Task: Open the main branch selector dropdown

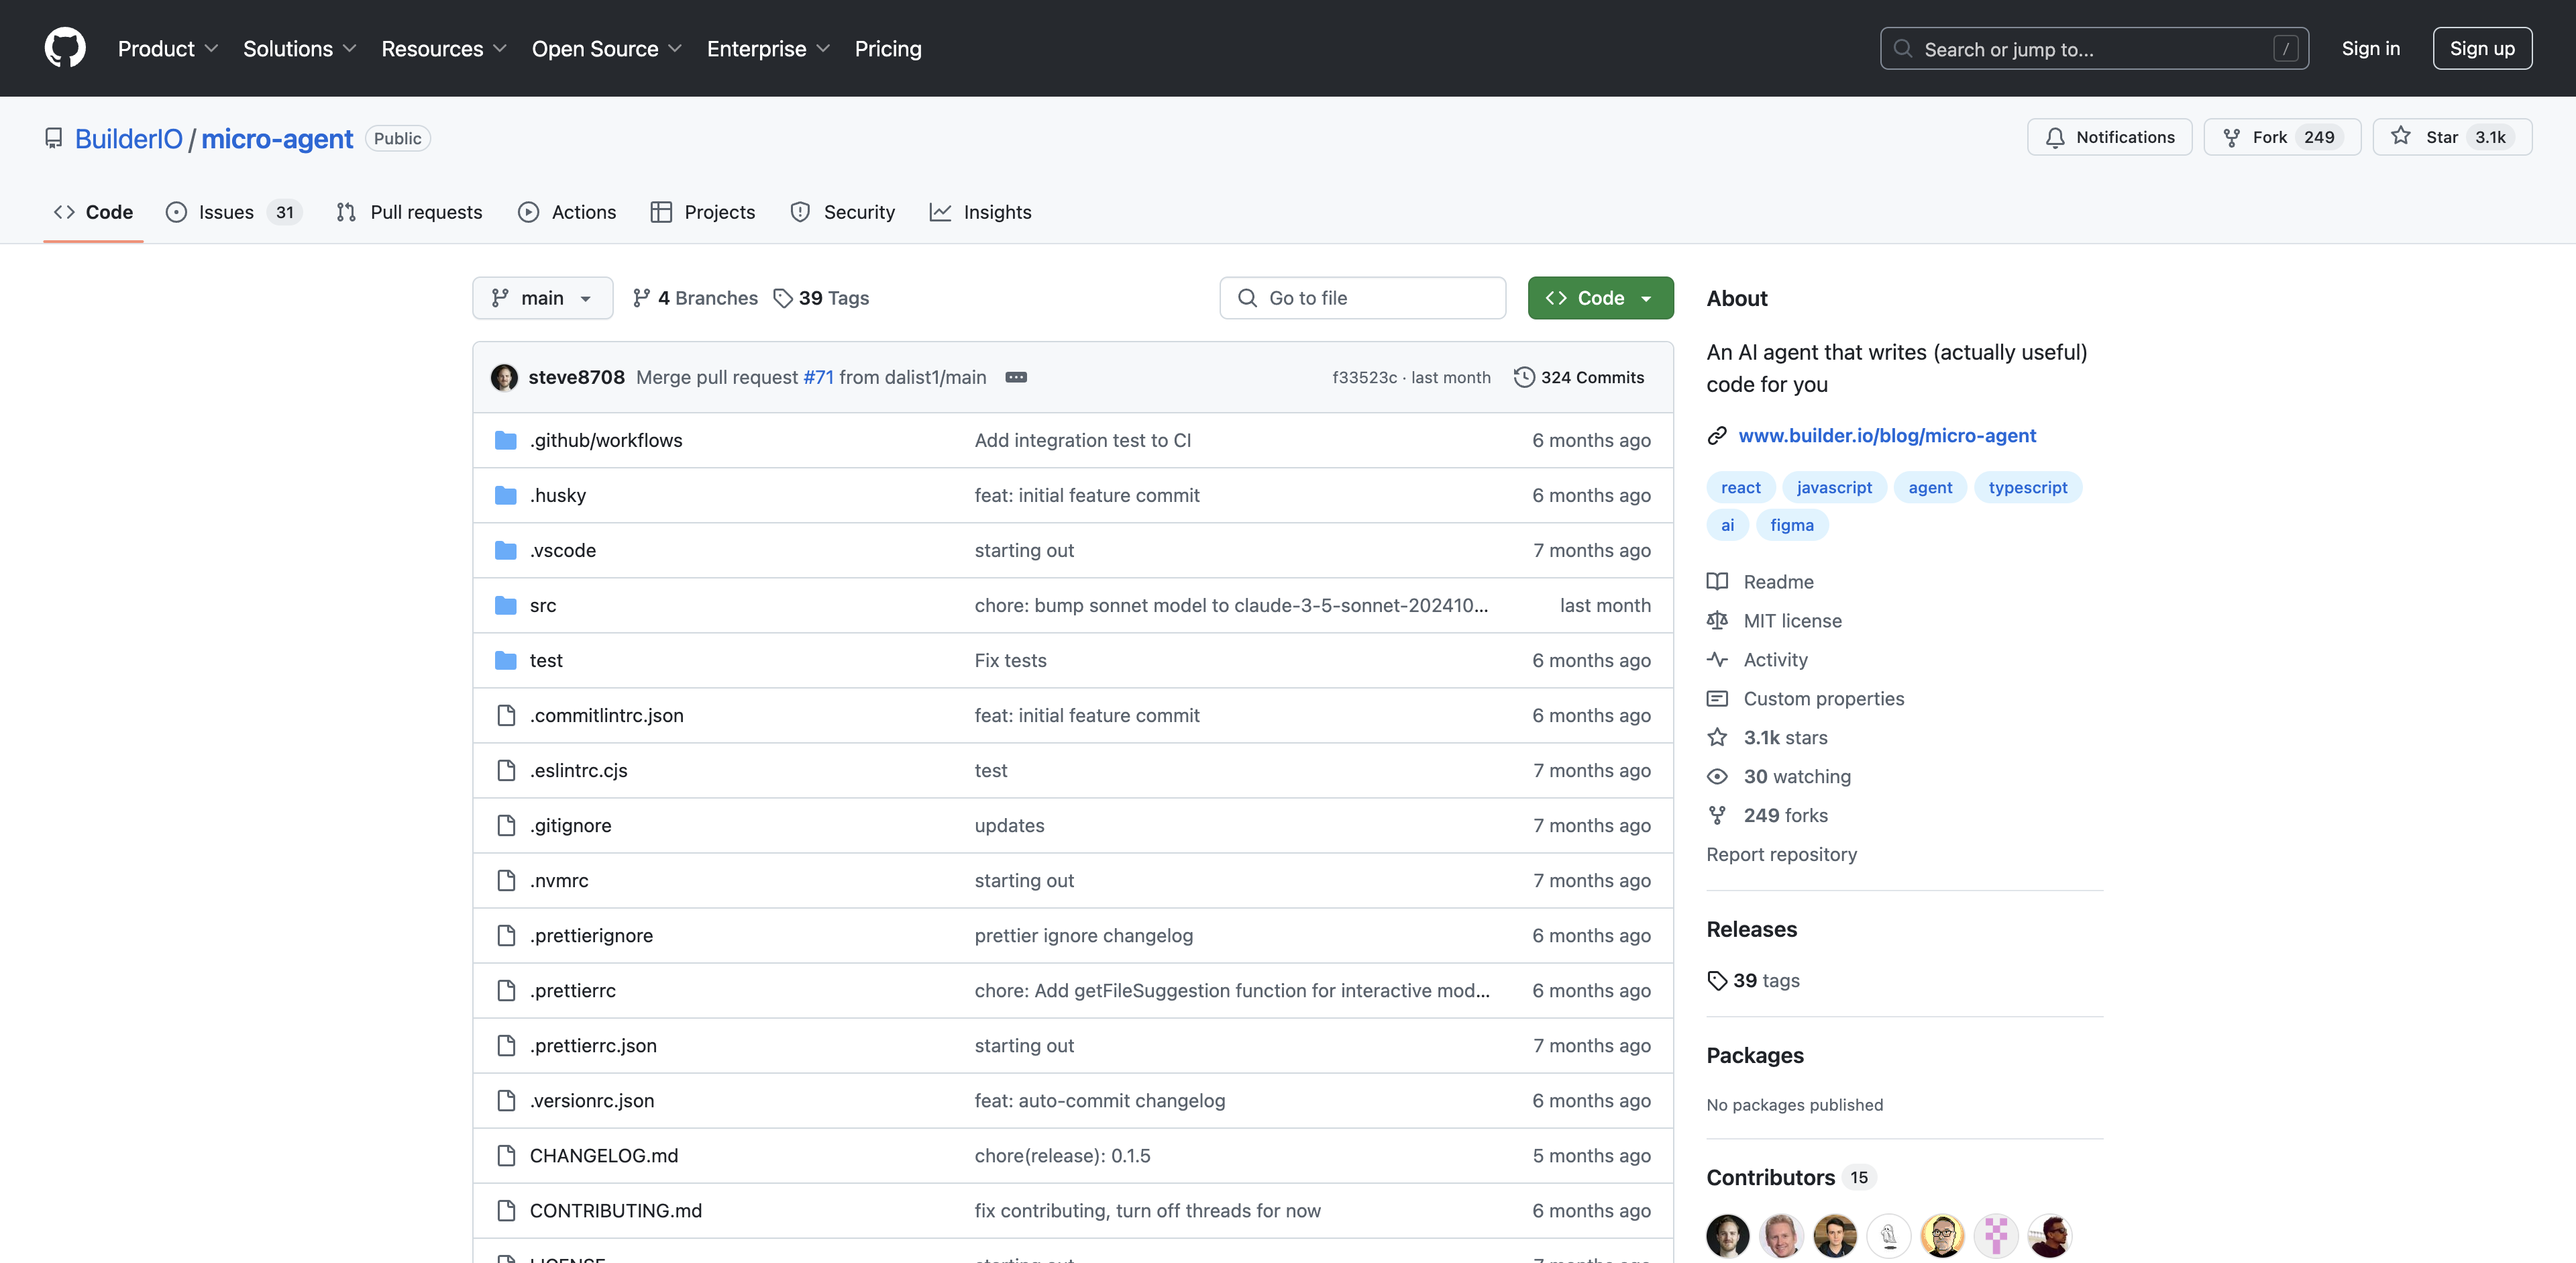Action: click(x=542, y=298)
